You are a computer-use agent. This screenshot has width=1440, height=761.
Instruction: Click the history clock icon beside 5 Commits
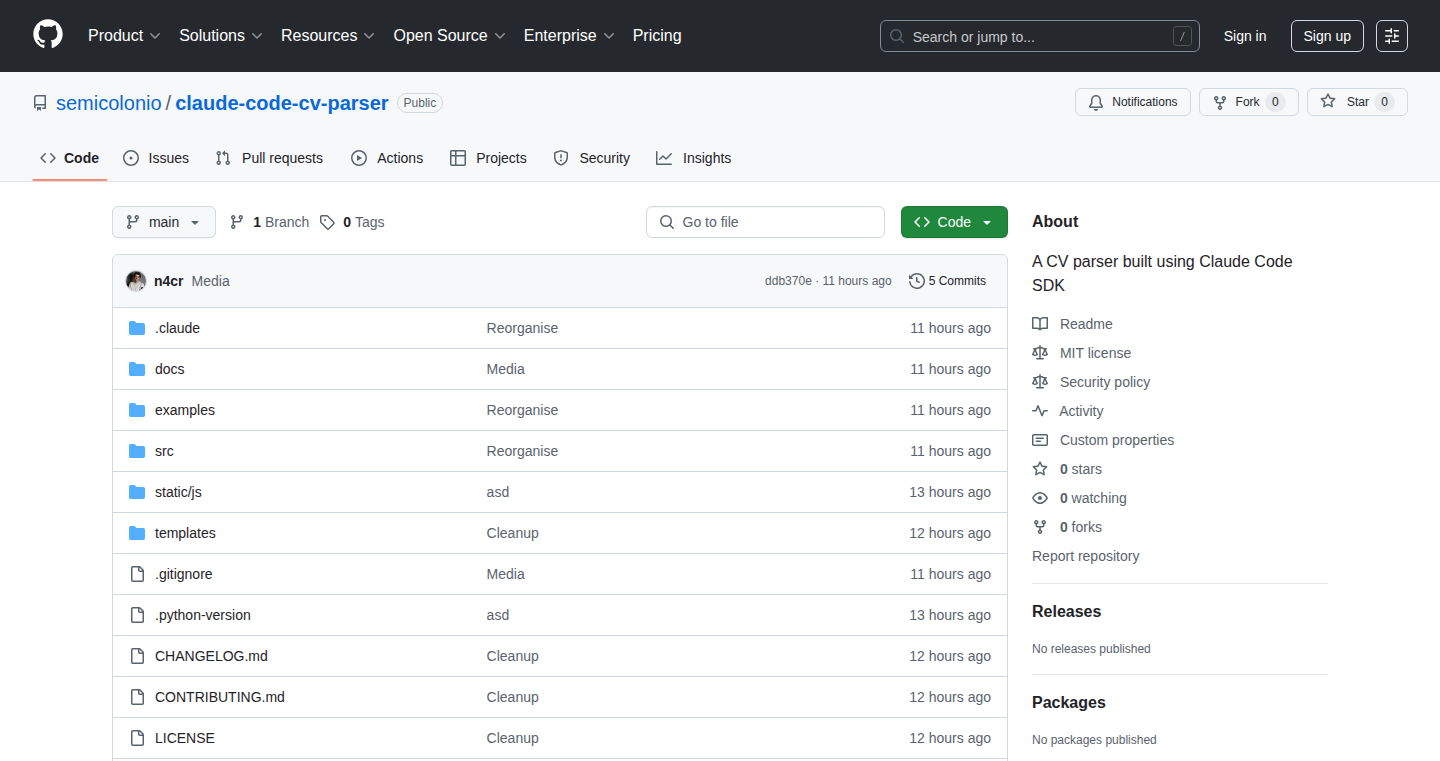point(916,281)
